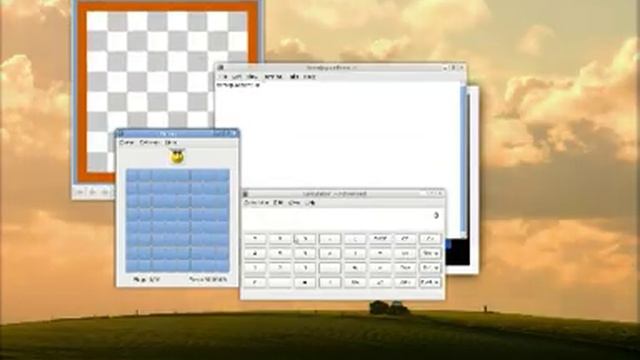
Task: Click the calculator display field
Action: point(342,218)
